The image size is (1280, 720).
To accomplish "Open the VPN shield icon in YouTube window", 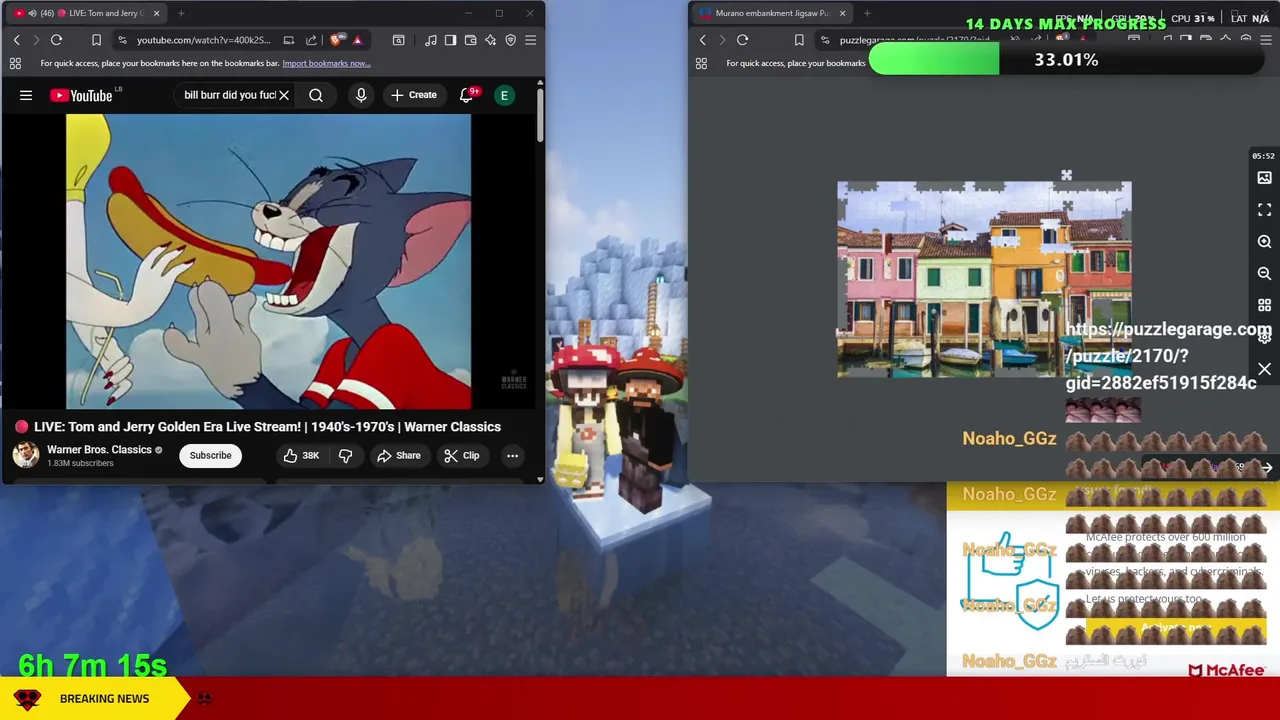I will [511, 40].
